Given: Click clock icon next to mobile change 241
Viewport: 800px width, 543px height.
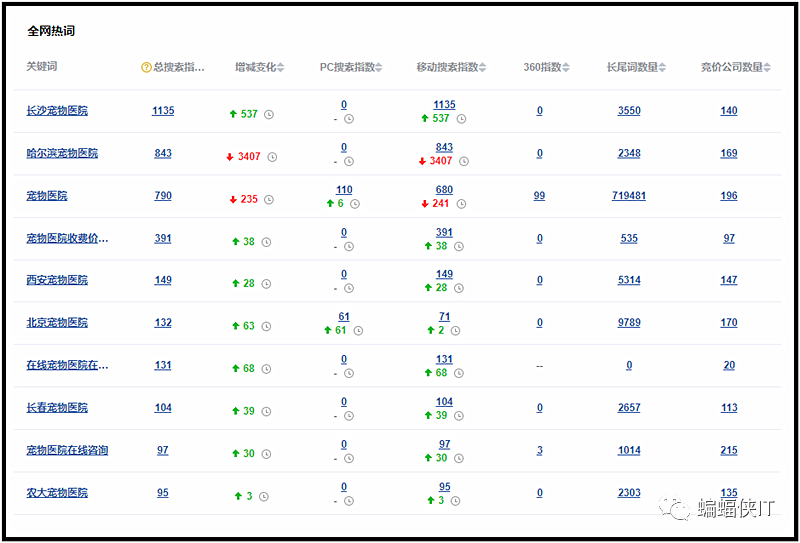Looking at the screenshot, I should (463, 204).
